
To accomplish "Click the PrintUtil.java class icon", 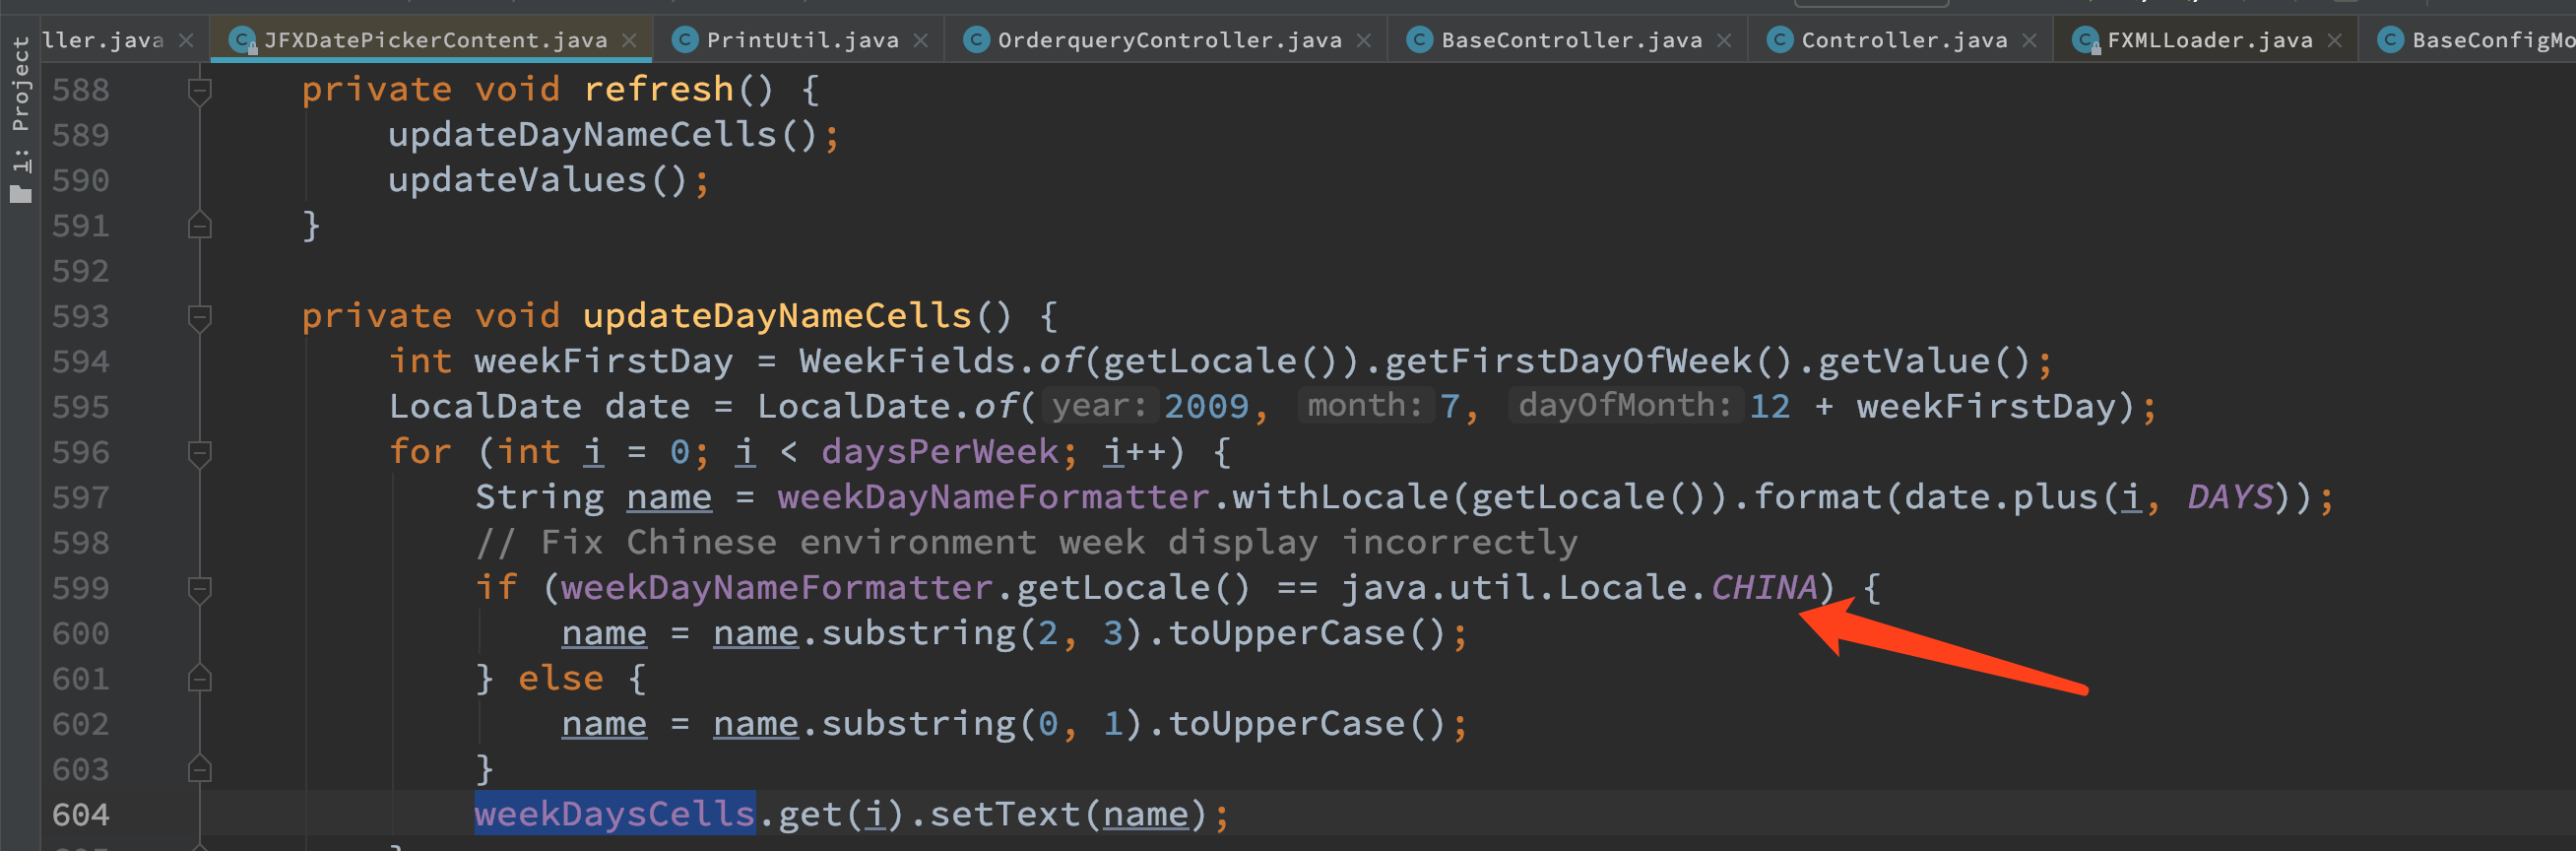I will (x=685, y=40).
